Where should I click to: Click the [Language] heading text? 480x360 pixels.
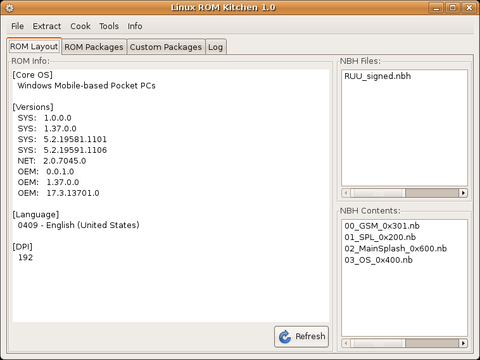(x=36, y=214)
